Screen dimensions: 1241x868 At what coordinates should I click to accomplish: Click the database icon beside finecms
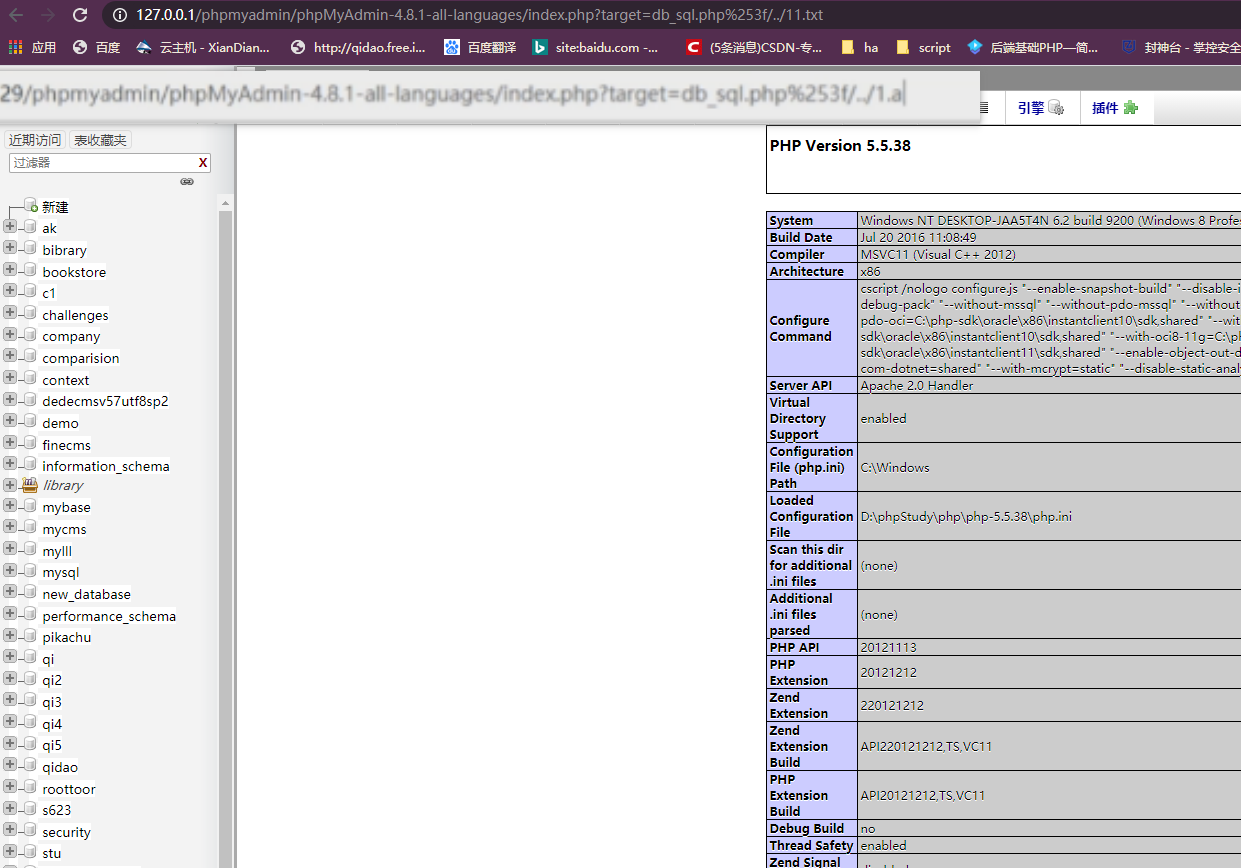[30, 443]
